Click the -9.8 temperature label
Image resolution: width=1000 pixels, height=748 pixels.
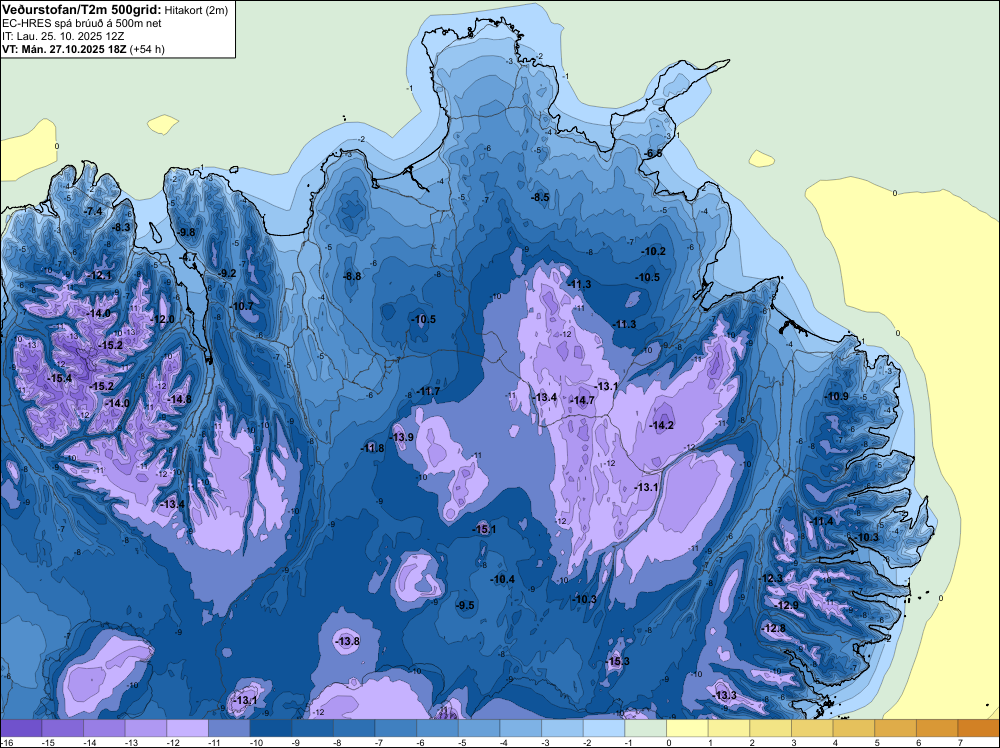point(186,232)
